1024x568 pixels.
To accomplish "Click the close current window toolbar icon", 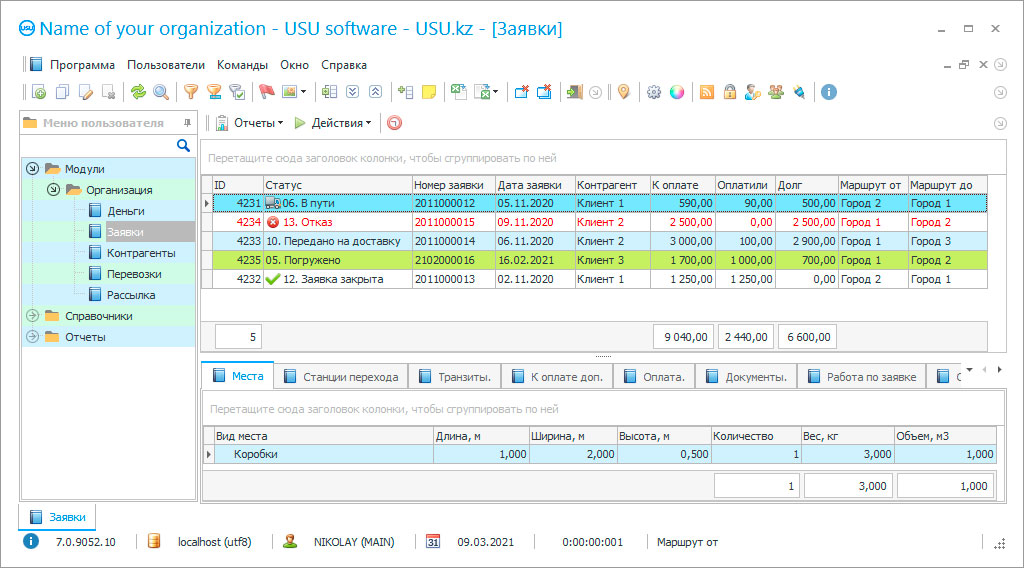I will pyautogui.click(x=521, y=92).
